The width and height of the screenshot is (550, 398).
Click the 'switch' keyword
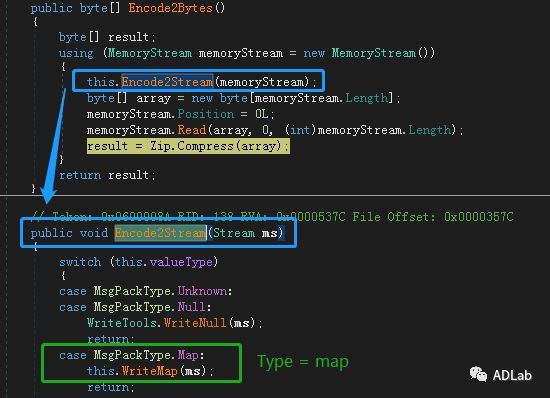[80, 262]
